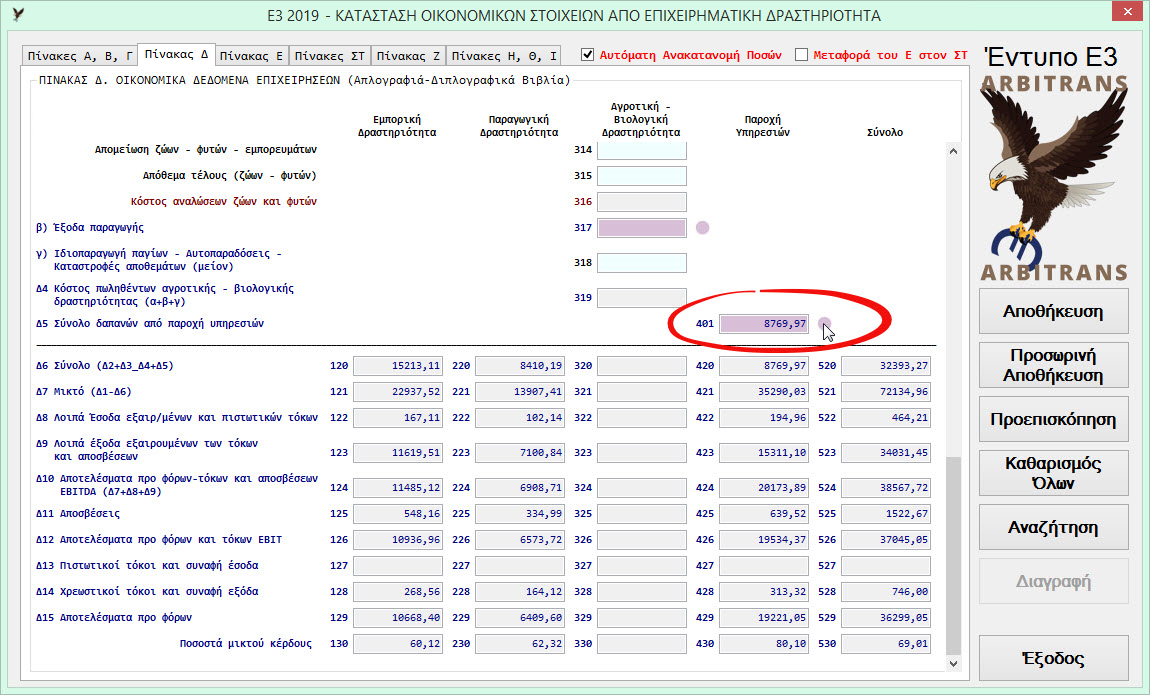
Task: Click field 130 gross profit 60,12
Action: (x=398, y=644)
